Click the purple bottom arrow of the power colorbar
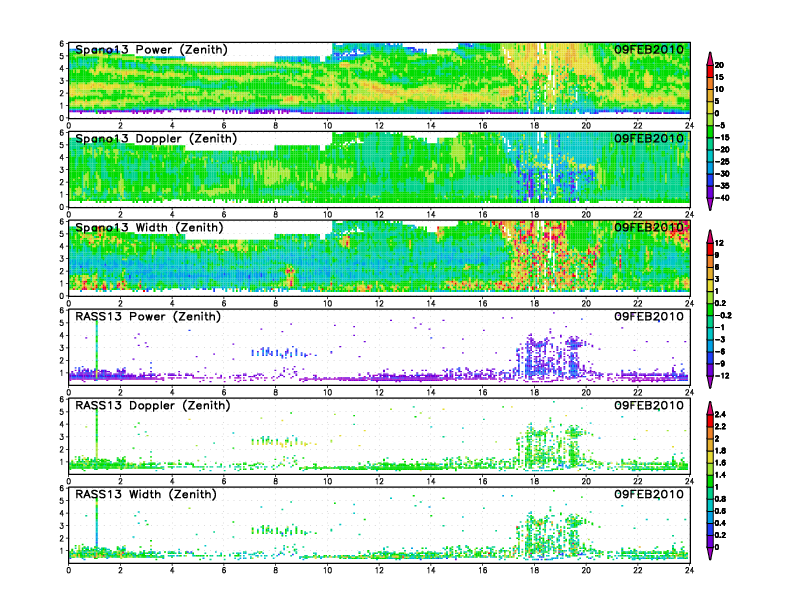The width and height of the screenshot is (792, 612). [x=710, y=204]
